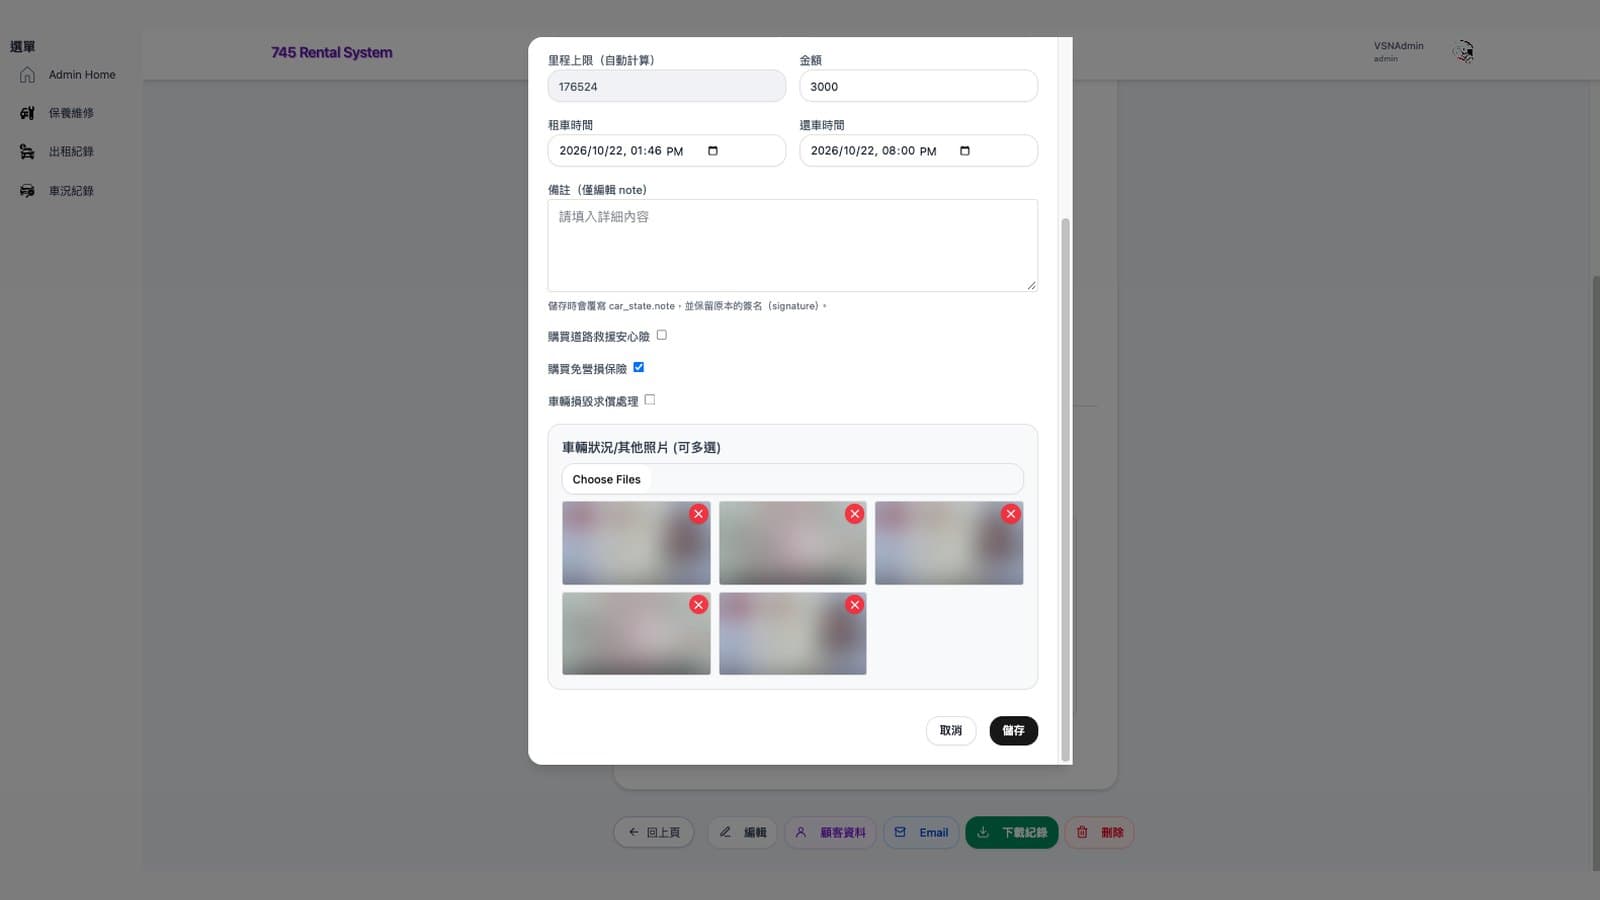Click the Choose Files button
Image resolution: width=1600 pixels, height=900 pixels.
click(x=606, y=480)
